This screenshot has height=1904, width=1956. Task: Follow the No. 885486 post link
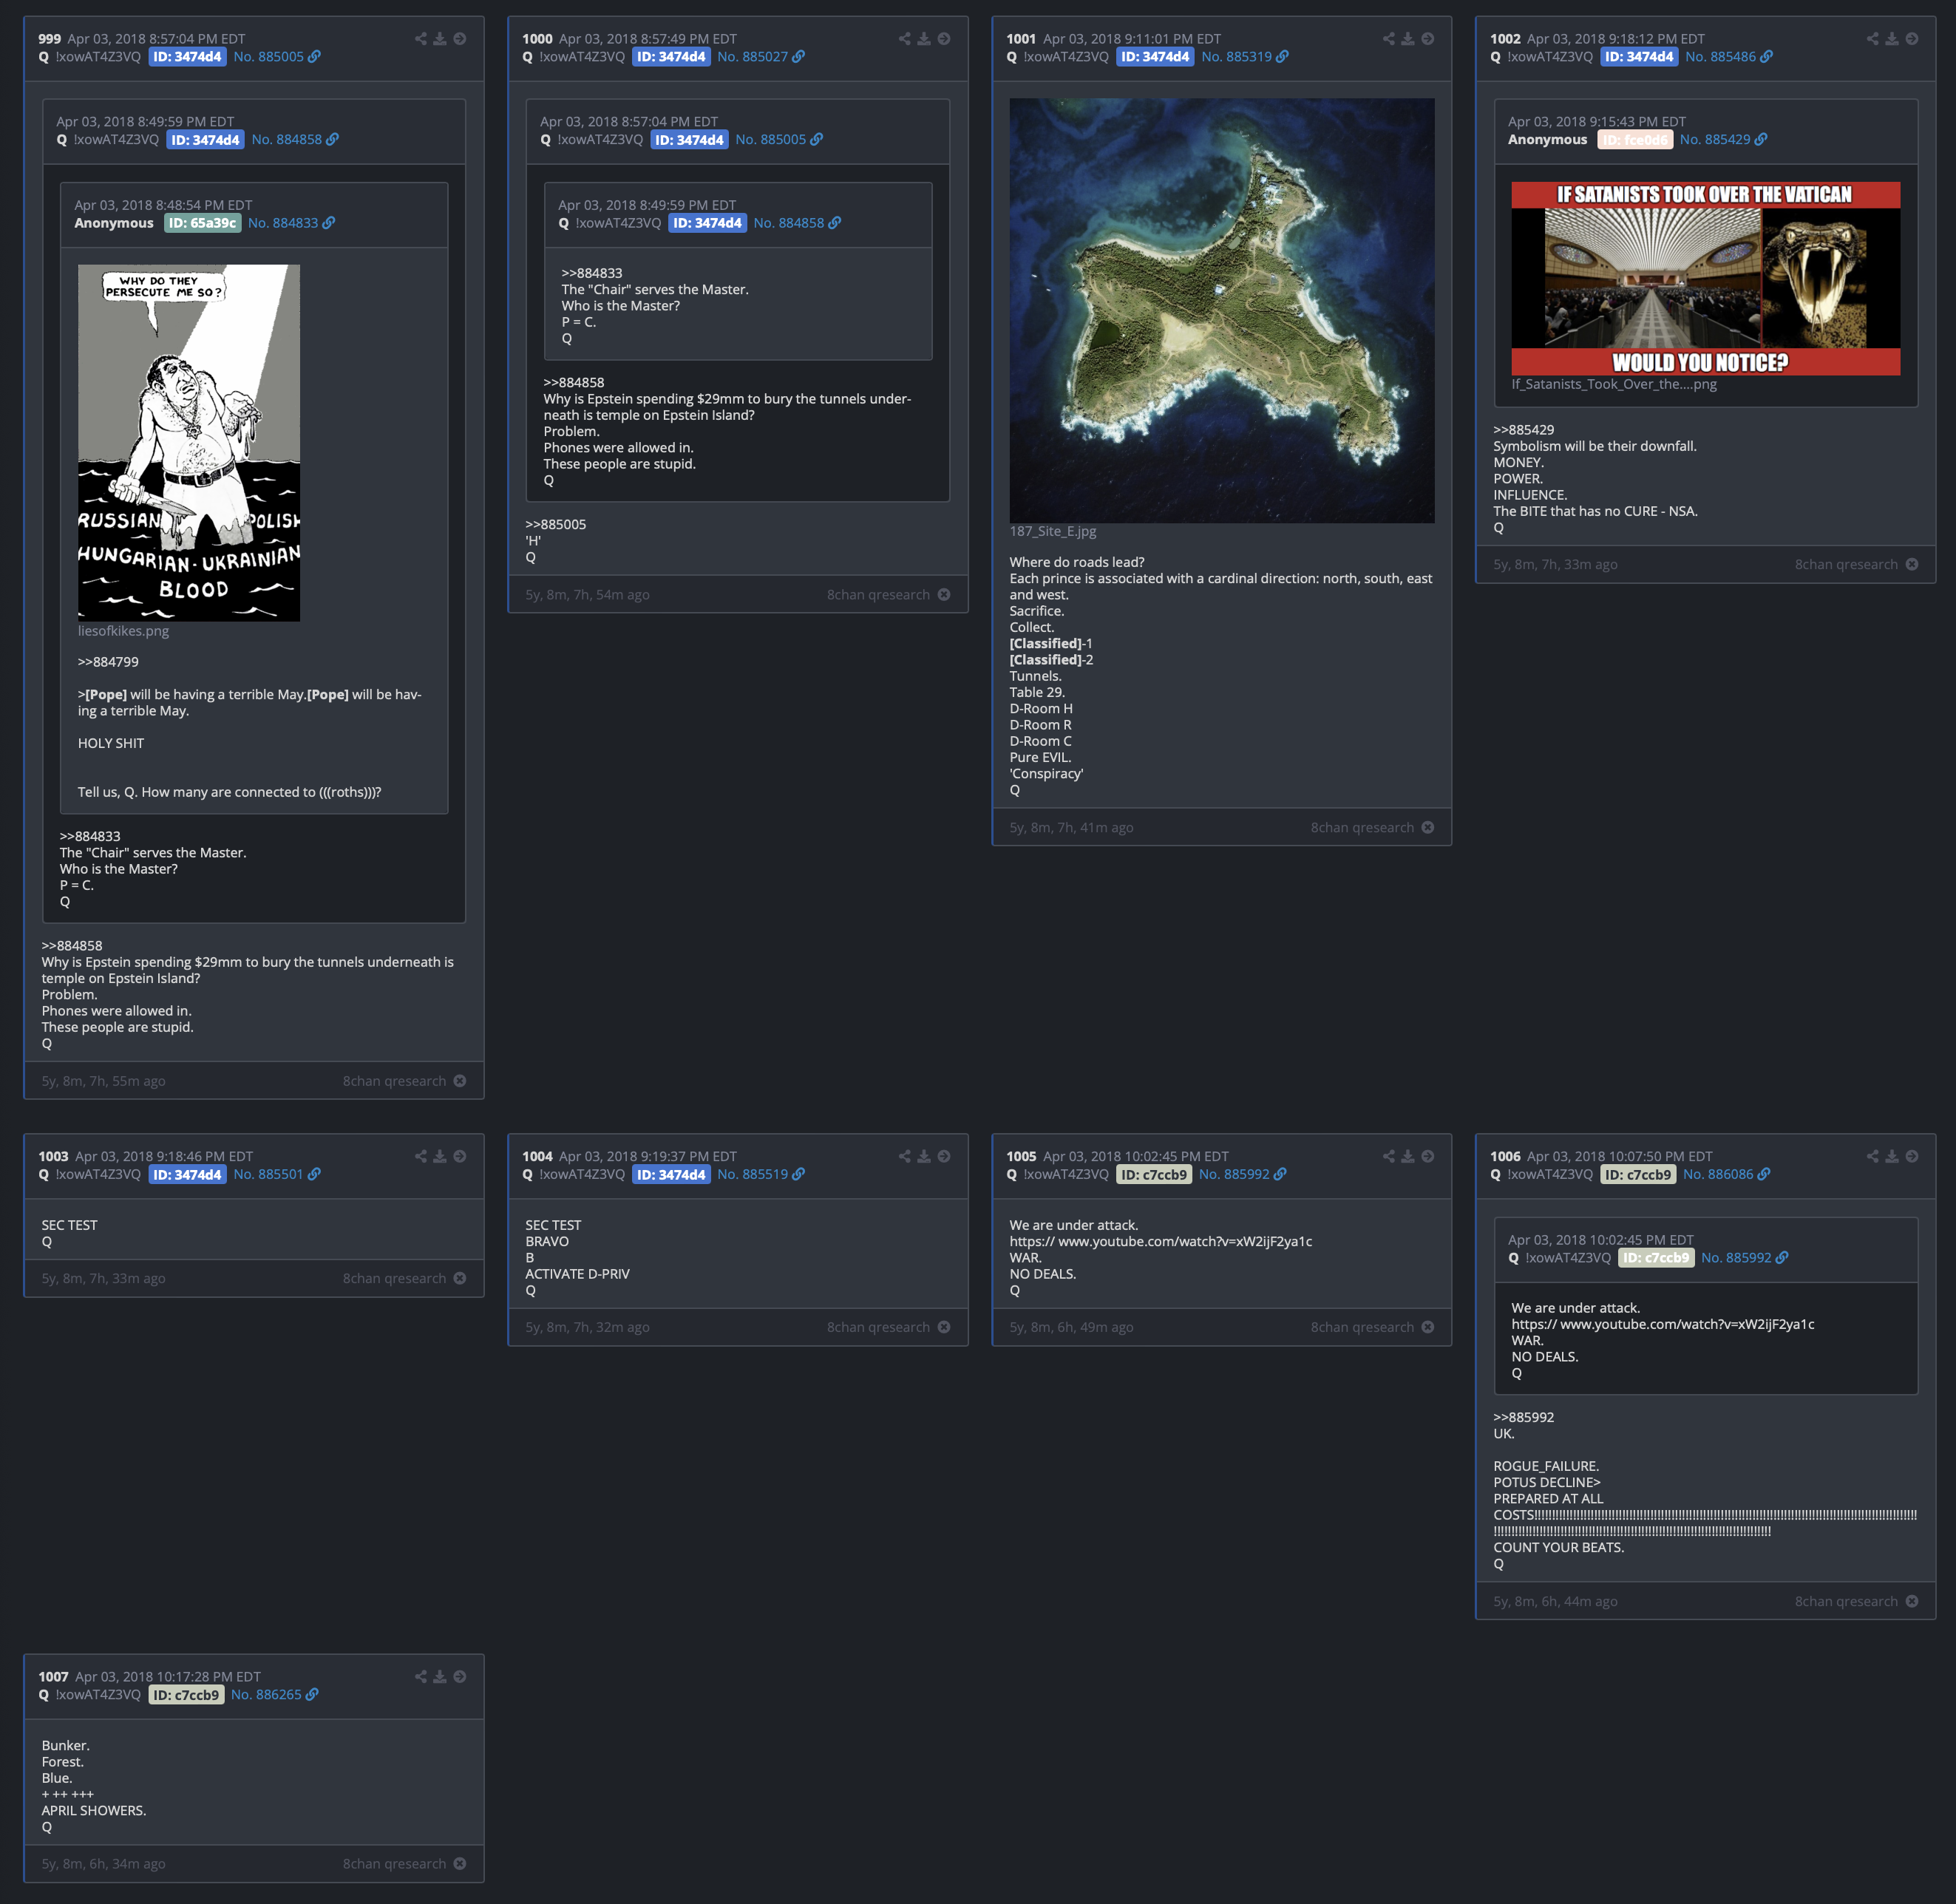click(x=1720, y=57)
